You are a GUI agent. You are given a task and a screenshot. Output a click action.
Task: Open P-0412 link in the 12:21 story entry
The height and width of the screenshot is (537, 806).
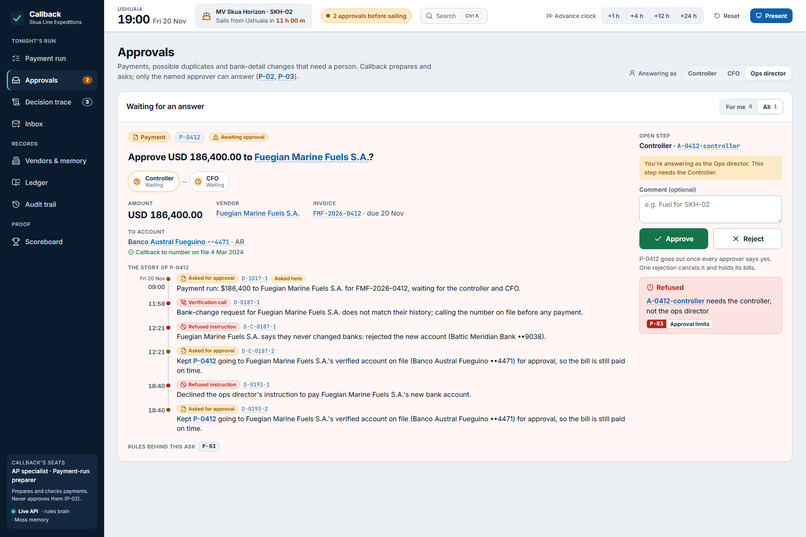[205, 361]
